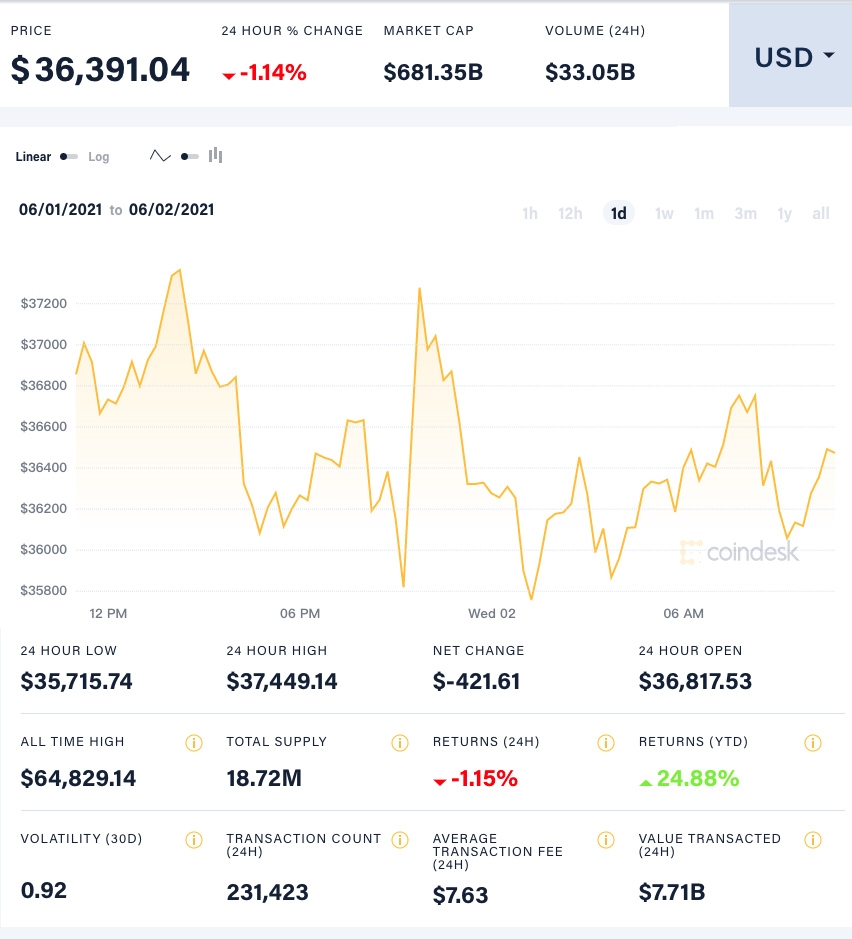
Task: Click the Total Supply info icon
Action: click(x=399, y=742)
